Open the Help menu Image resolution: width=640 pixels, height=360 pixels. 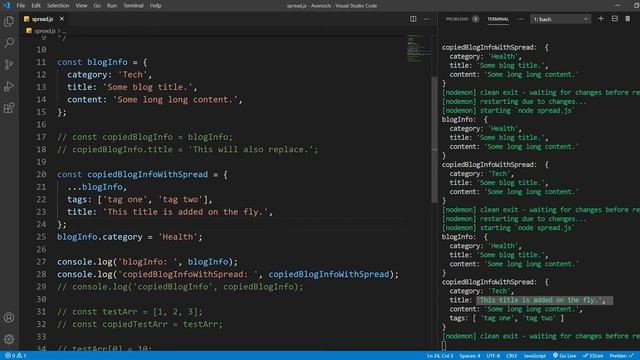156,5
